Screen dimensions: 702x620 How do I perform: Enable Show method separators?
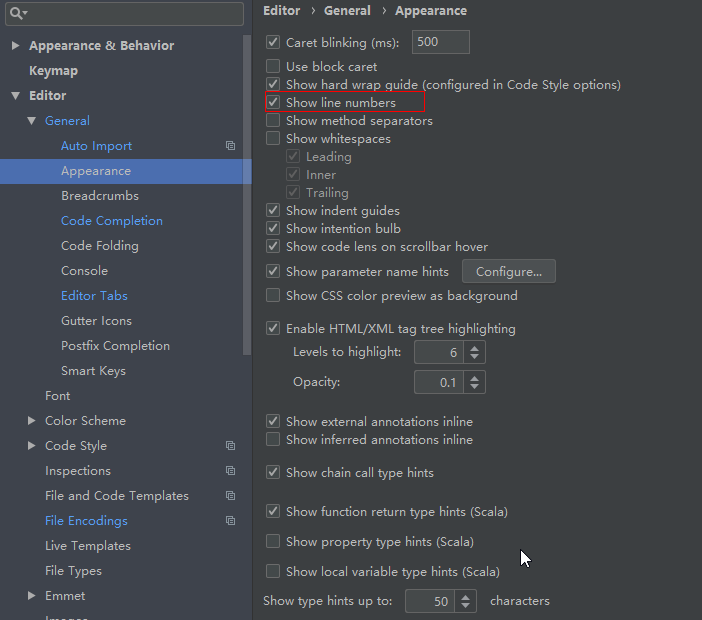[273, 121]
